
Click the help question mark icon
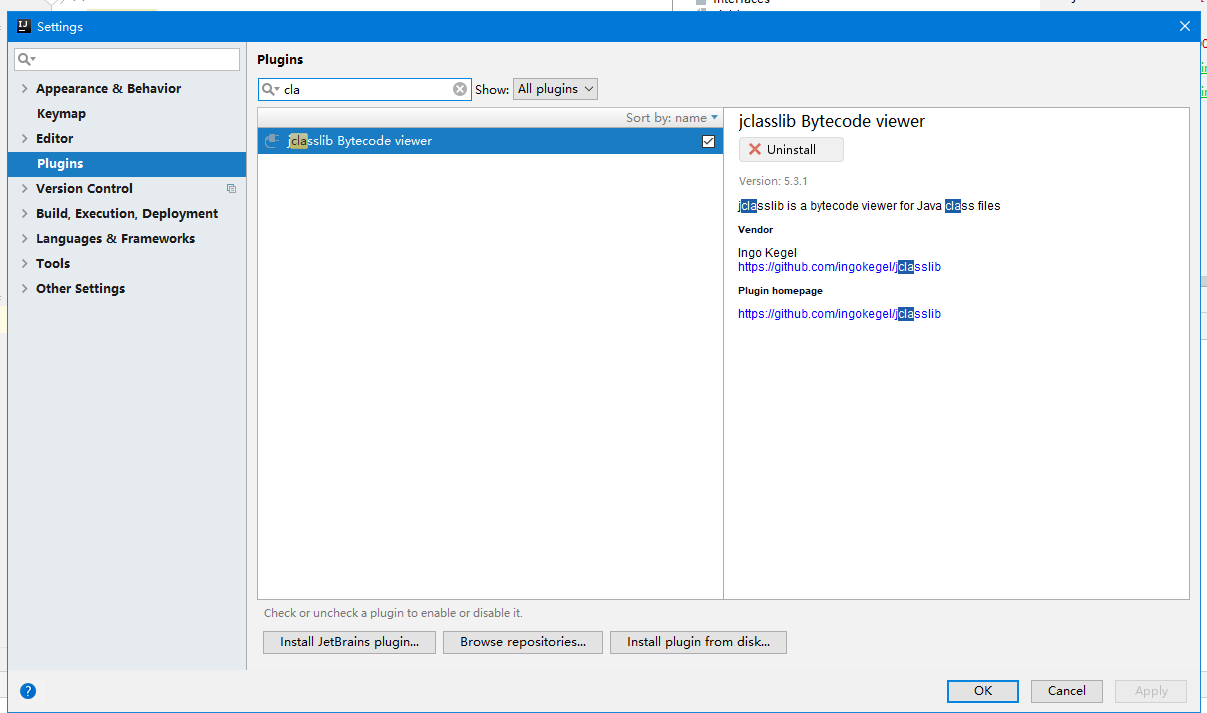[28, 691]
